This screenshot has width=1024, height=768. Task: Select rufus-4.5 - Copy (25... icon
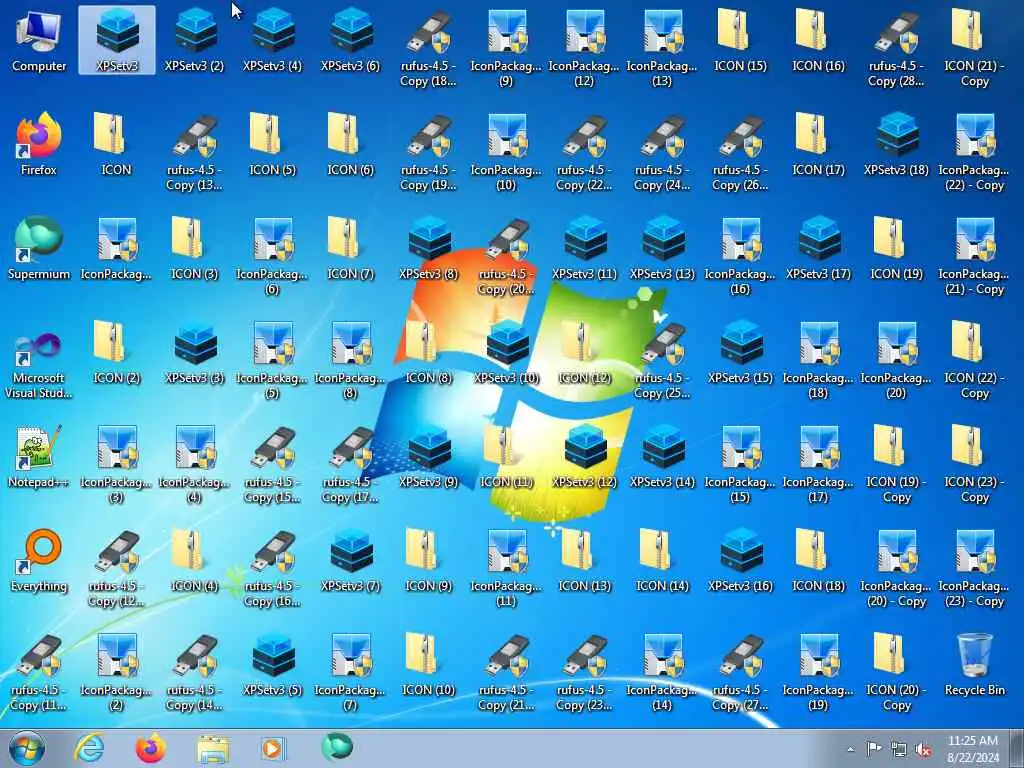pyautogui.click(x=662, y=360)
